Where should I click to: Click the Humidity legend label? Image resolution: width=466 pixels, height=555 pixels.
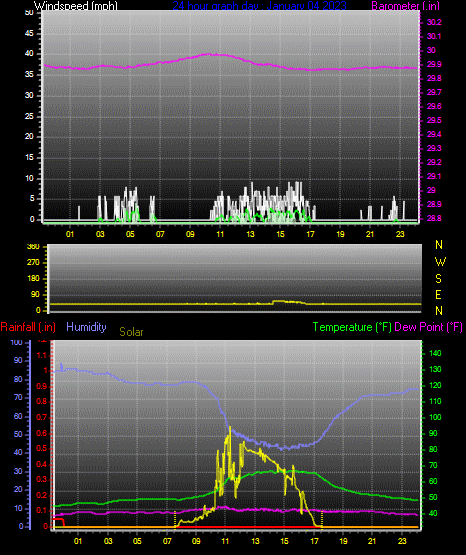click(86, 327)
